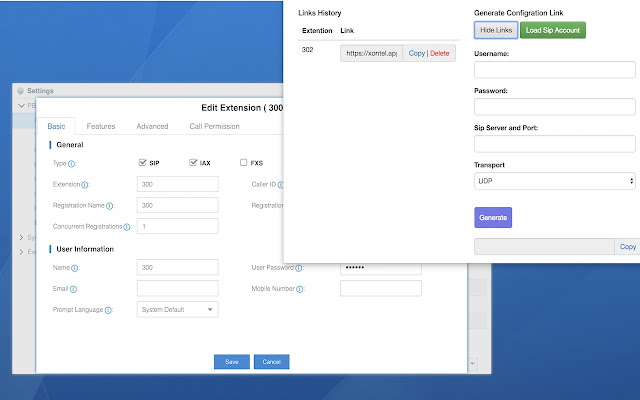
Task: Save the extension settings
Action: click(x=232, y=362)
